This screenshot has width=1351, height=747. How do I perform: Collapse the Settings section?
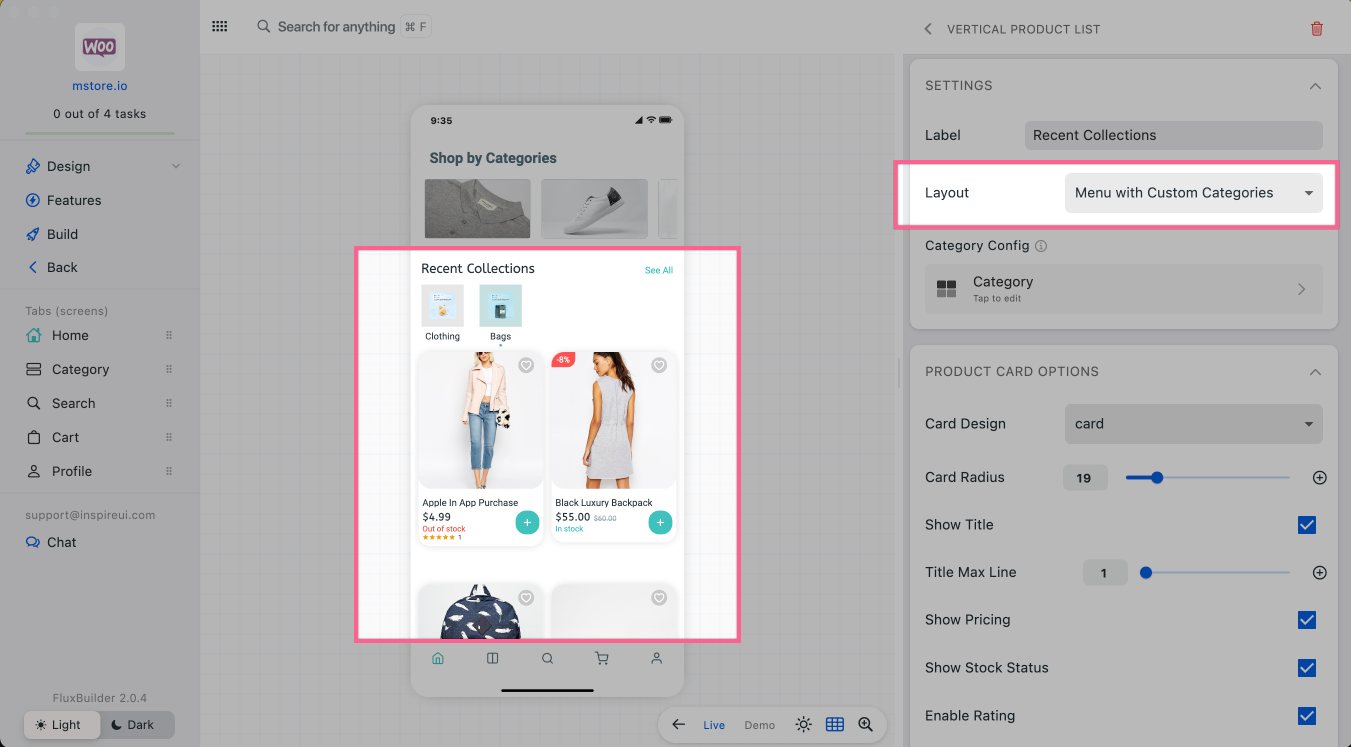1315,86
